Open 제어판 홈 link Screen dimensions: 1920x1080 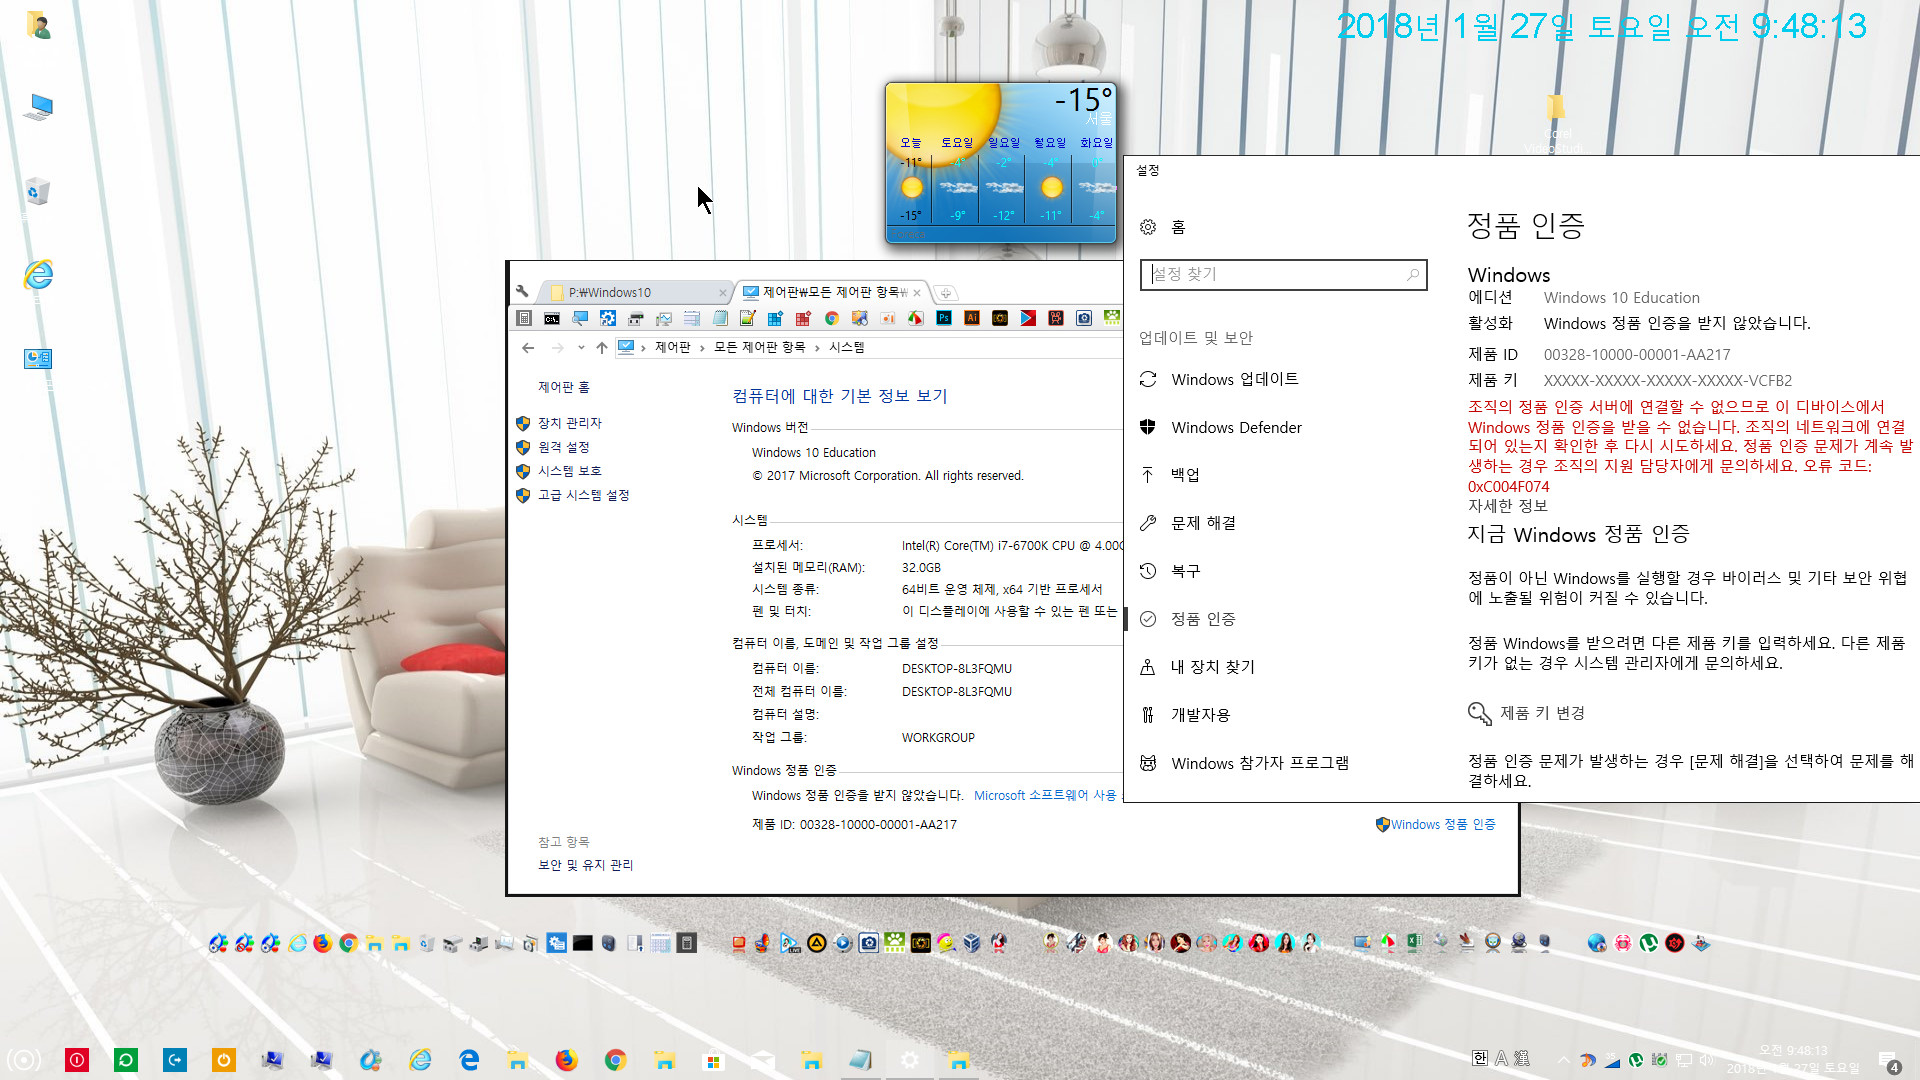564,387
